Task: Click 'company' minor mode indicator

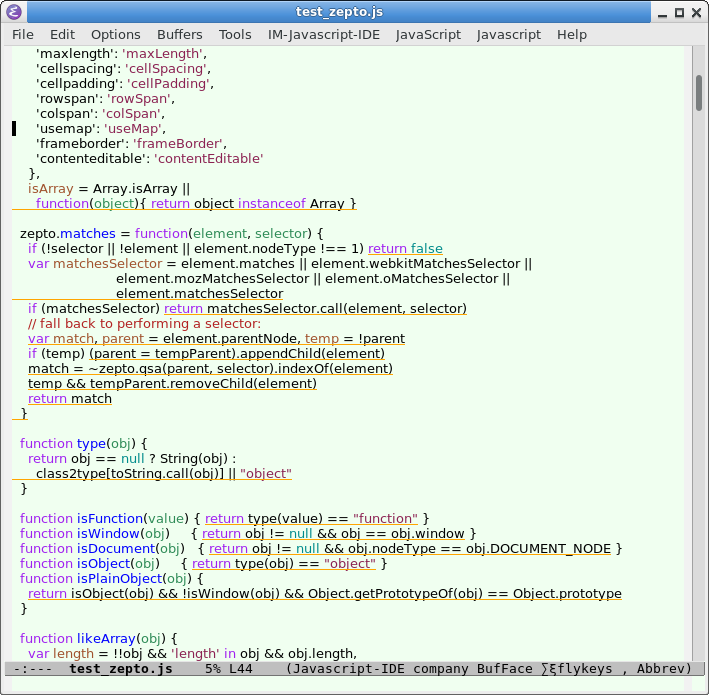Action: (x=440, y=669)
